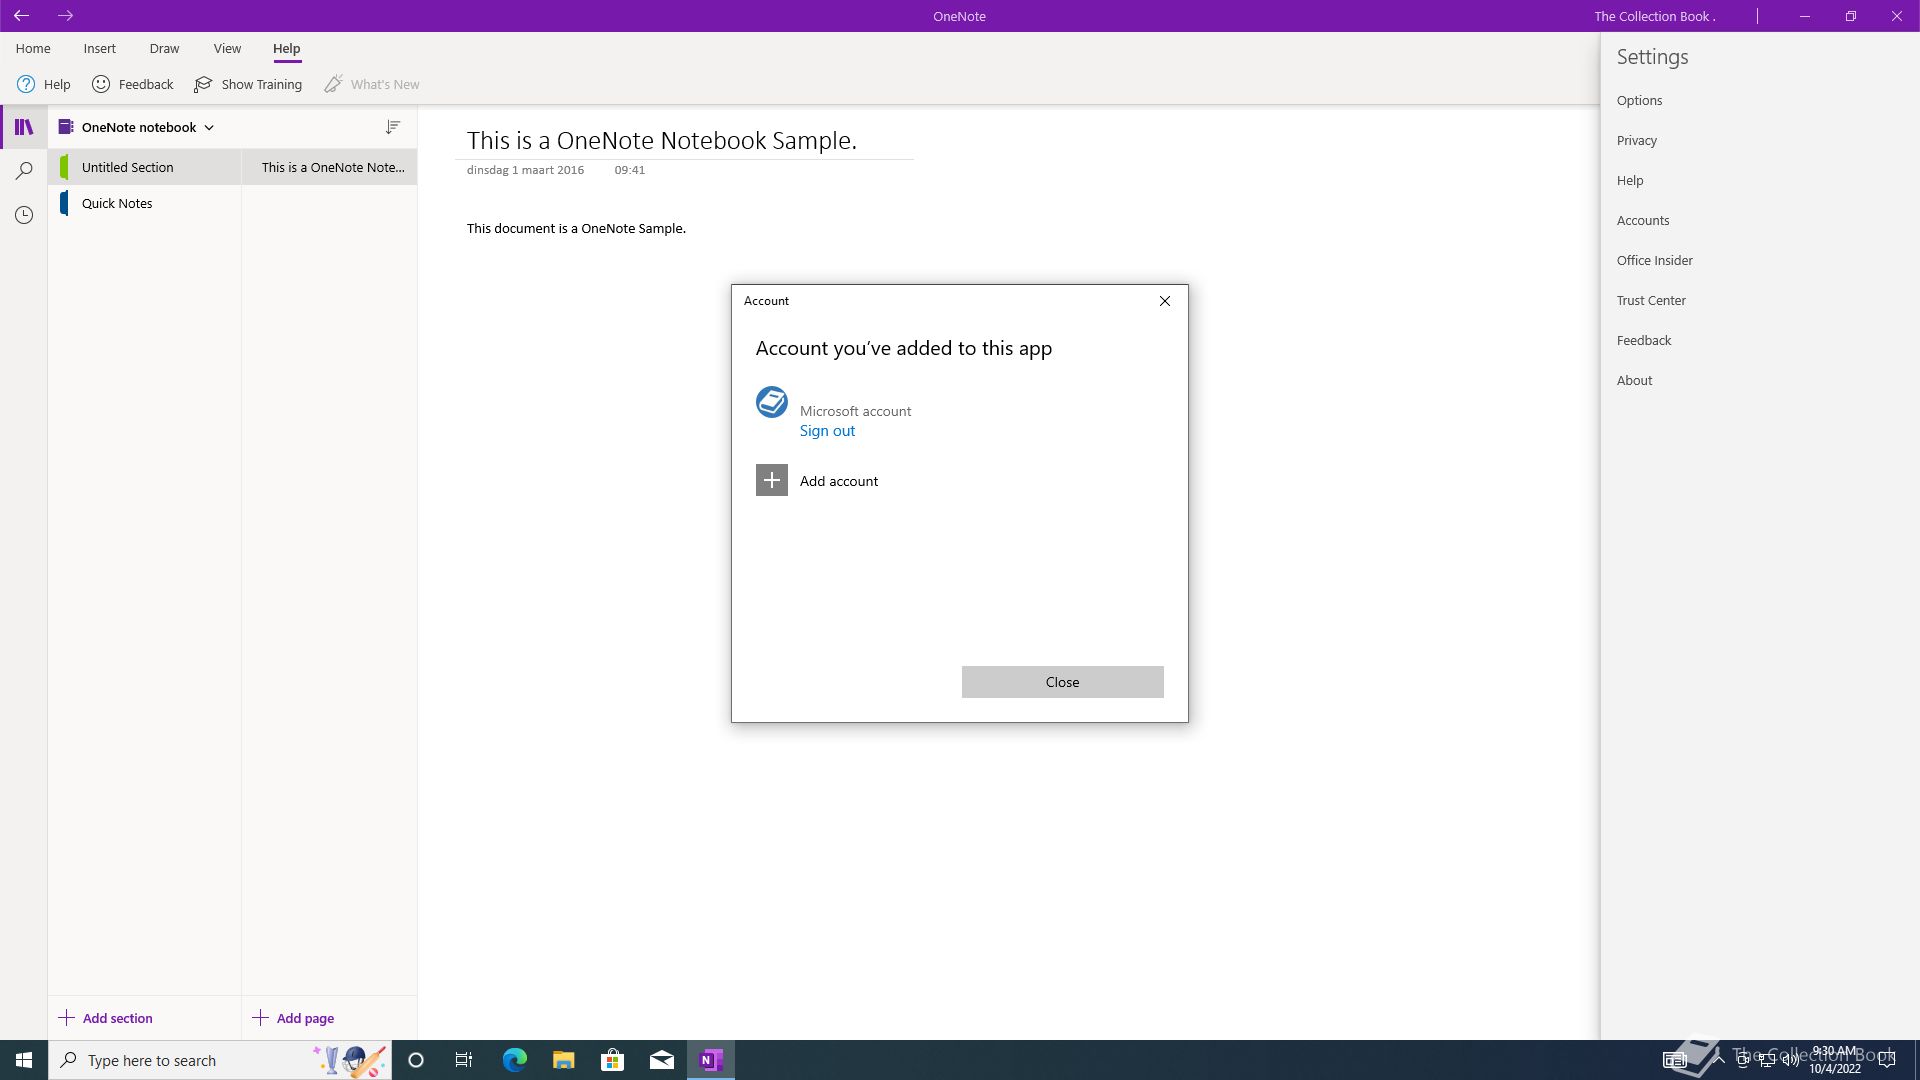Viewport: 1920px width, 1080px height.
Task: Open Microsoft Edge from taskbar
Action: pos(514,1060)
